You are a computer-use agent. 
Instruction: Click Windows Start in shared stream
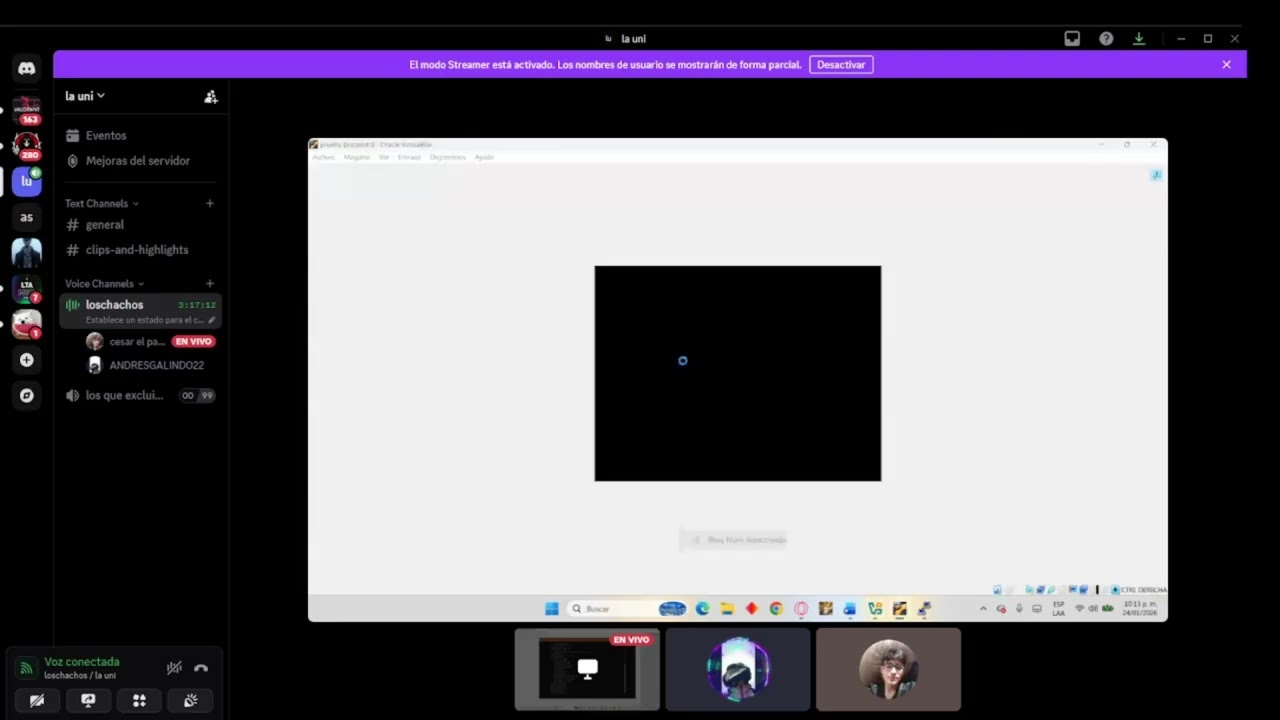click(552, 608)
